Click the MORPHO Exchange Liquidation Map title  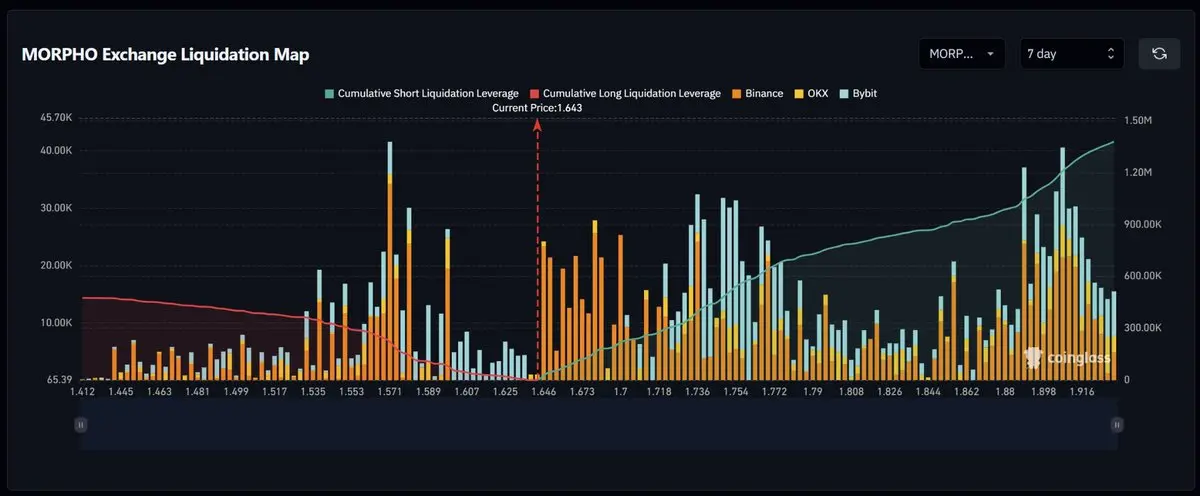pyautogui.click(x=165, y=54)
